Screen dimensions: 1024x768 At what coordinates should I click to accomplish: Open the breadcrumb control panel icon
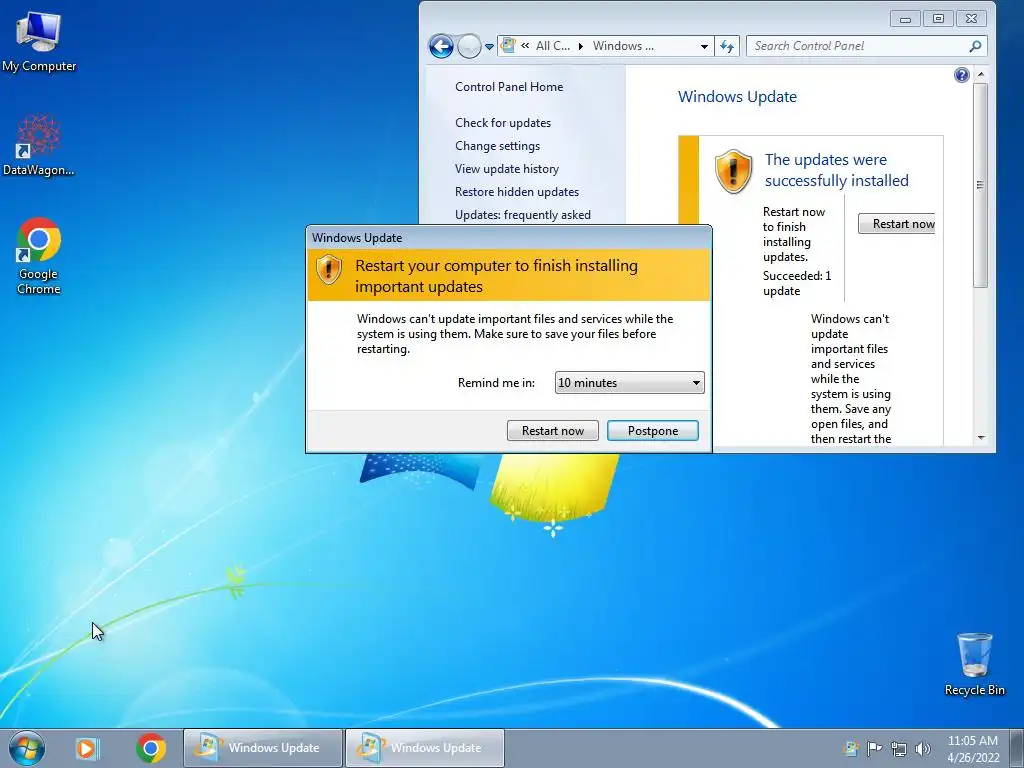(508, 46)
